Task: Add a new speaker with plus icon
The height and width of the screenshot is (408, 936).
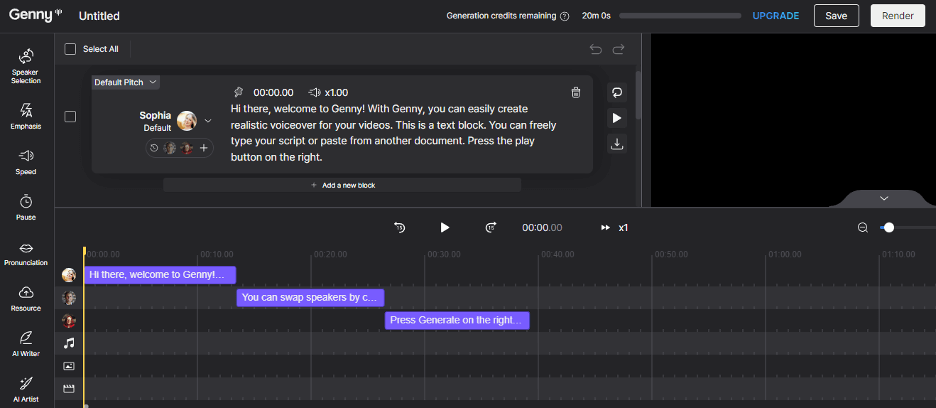Action: (x=204, y=148)
